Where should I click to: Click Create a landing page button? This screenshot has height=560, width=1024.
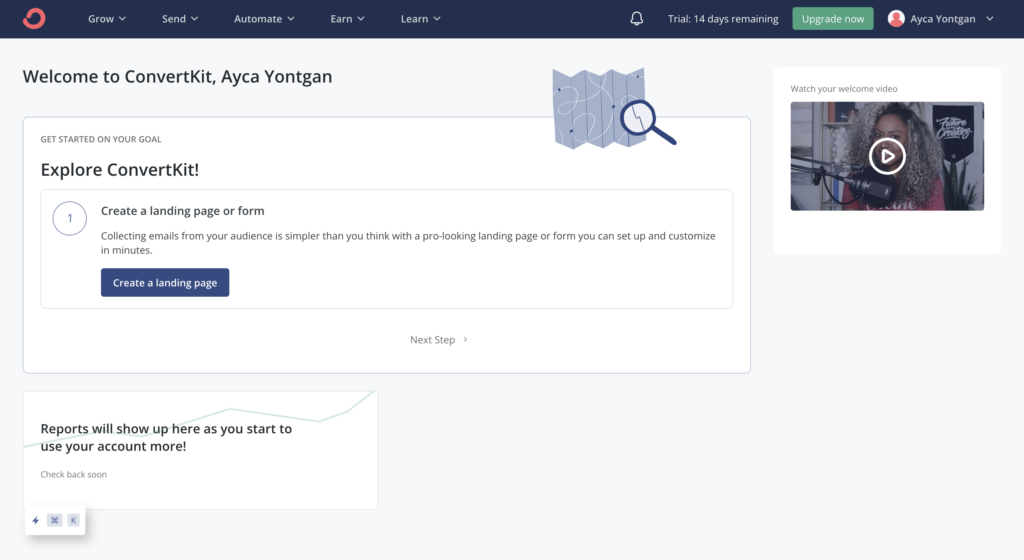pyautogui.click(x=165, y=283)
